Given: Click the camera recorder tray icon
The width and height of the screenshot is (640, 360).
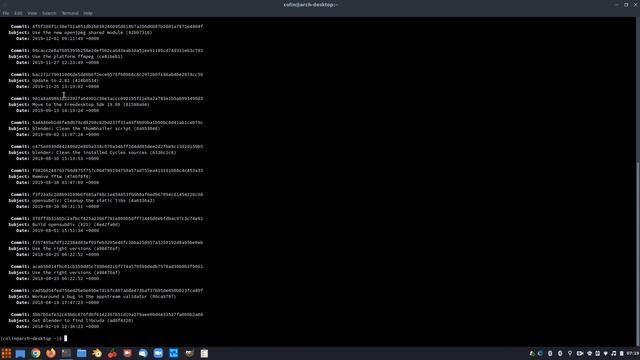Looking at the screenshot, I should coord(580,353).
